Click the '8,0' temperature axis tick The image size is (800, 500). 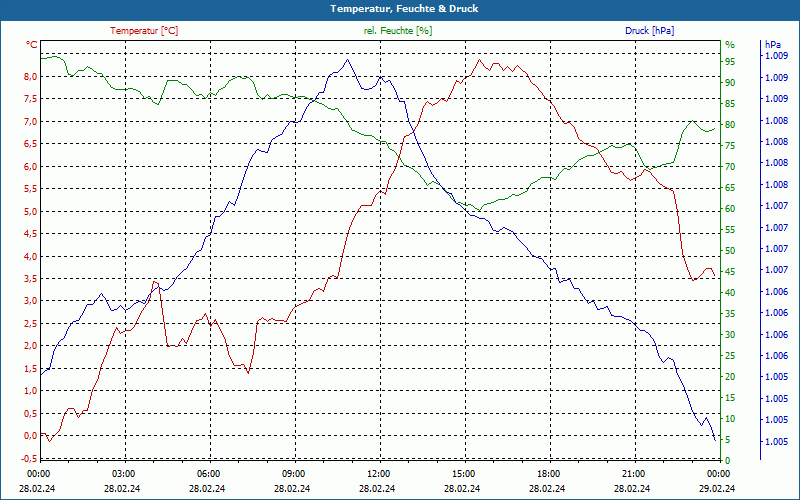tap(31, 77)
